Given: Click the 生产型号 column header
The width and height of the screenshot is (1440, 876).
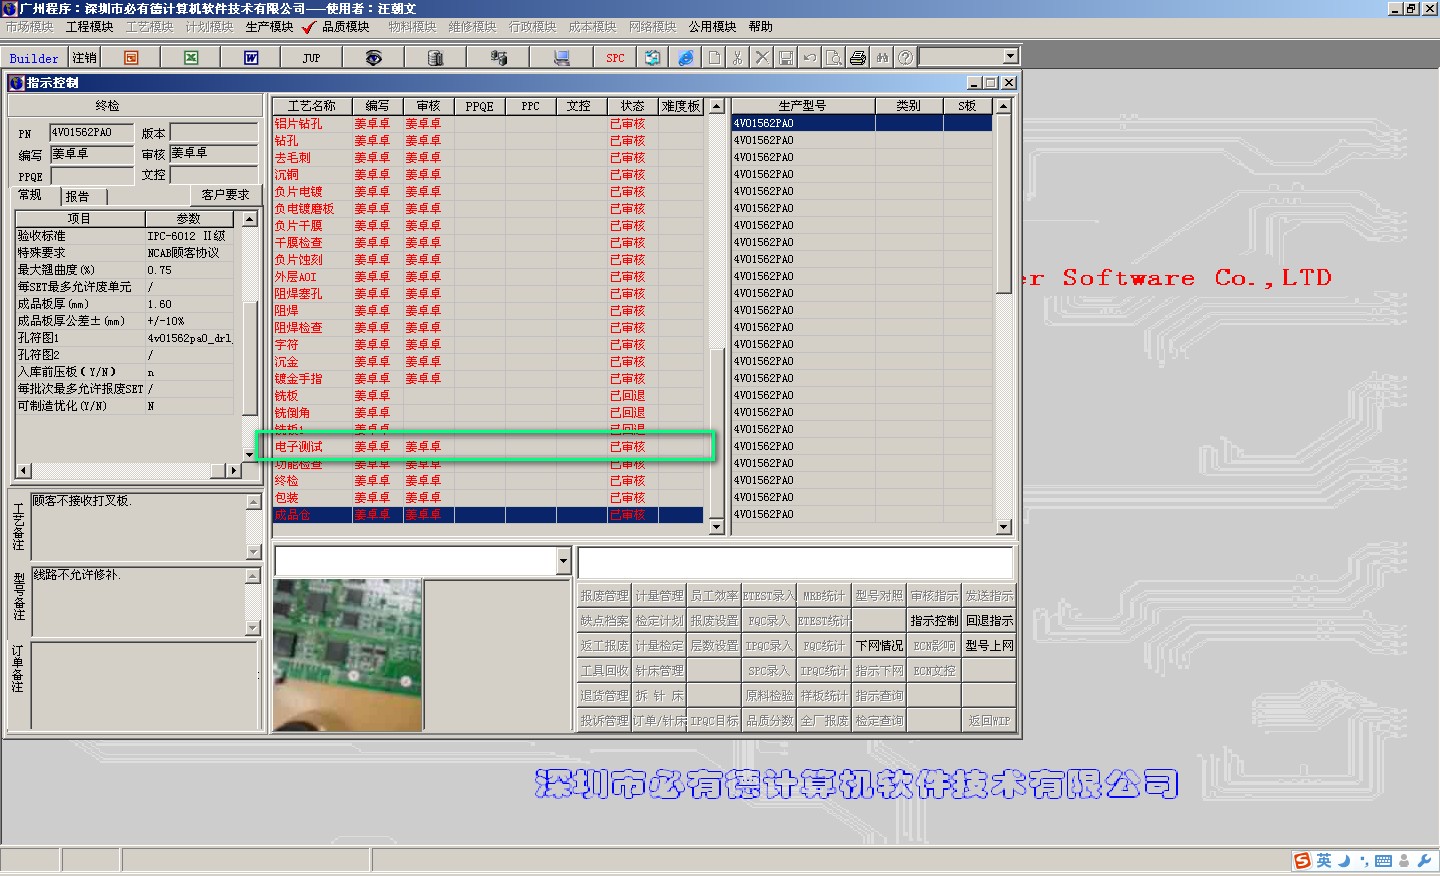Looking at the screenshot, I should 803,106.
